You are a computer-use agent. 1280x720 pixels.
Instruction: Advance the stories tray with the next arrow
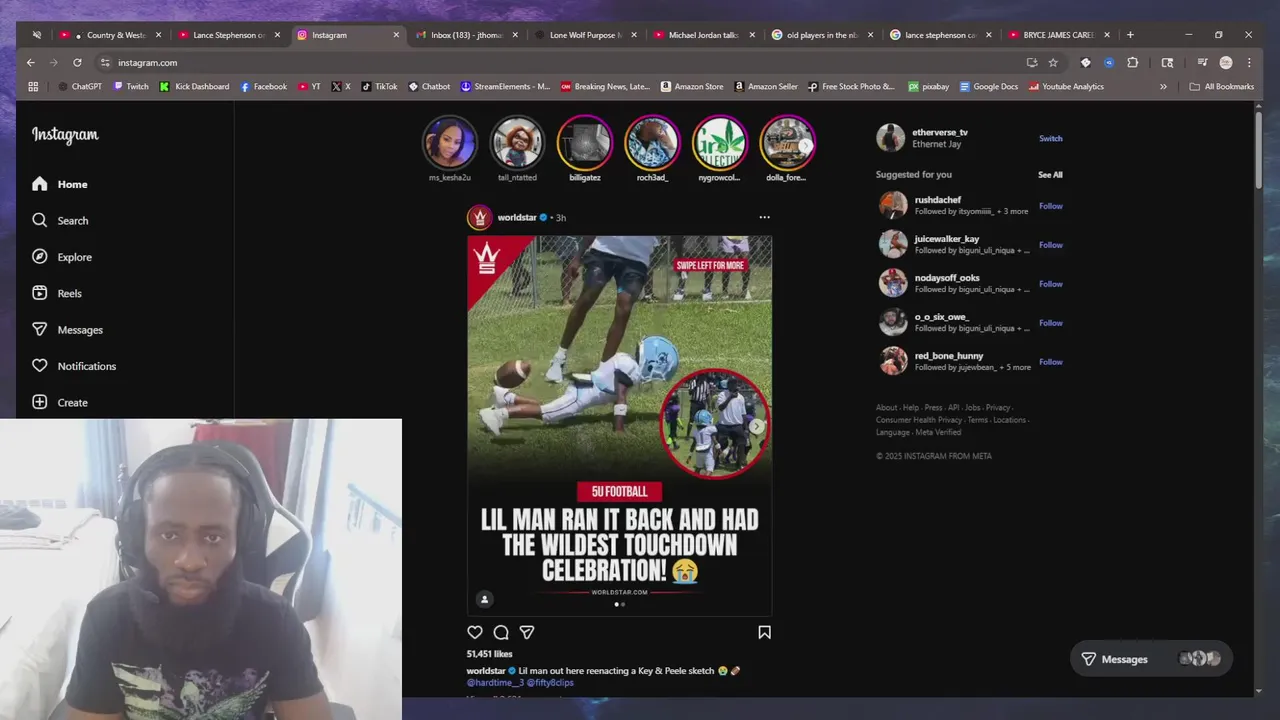[806, 145]
